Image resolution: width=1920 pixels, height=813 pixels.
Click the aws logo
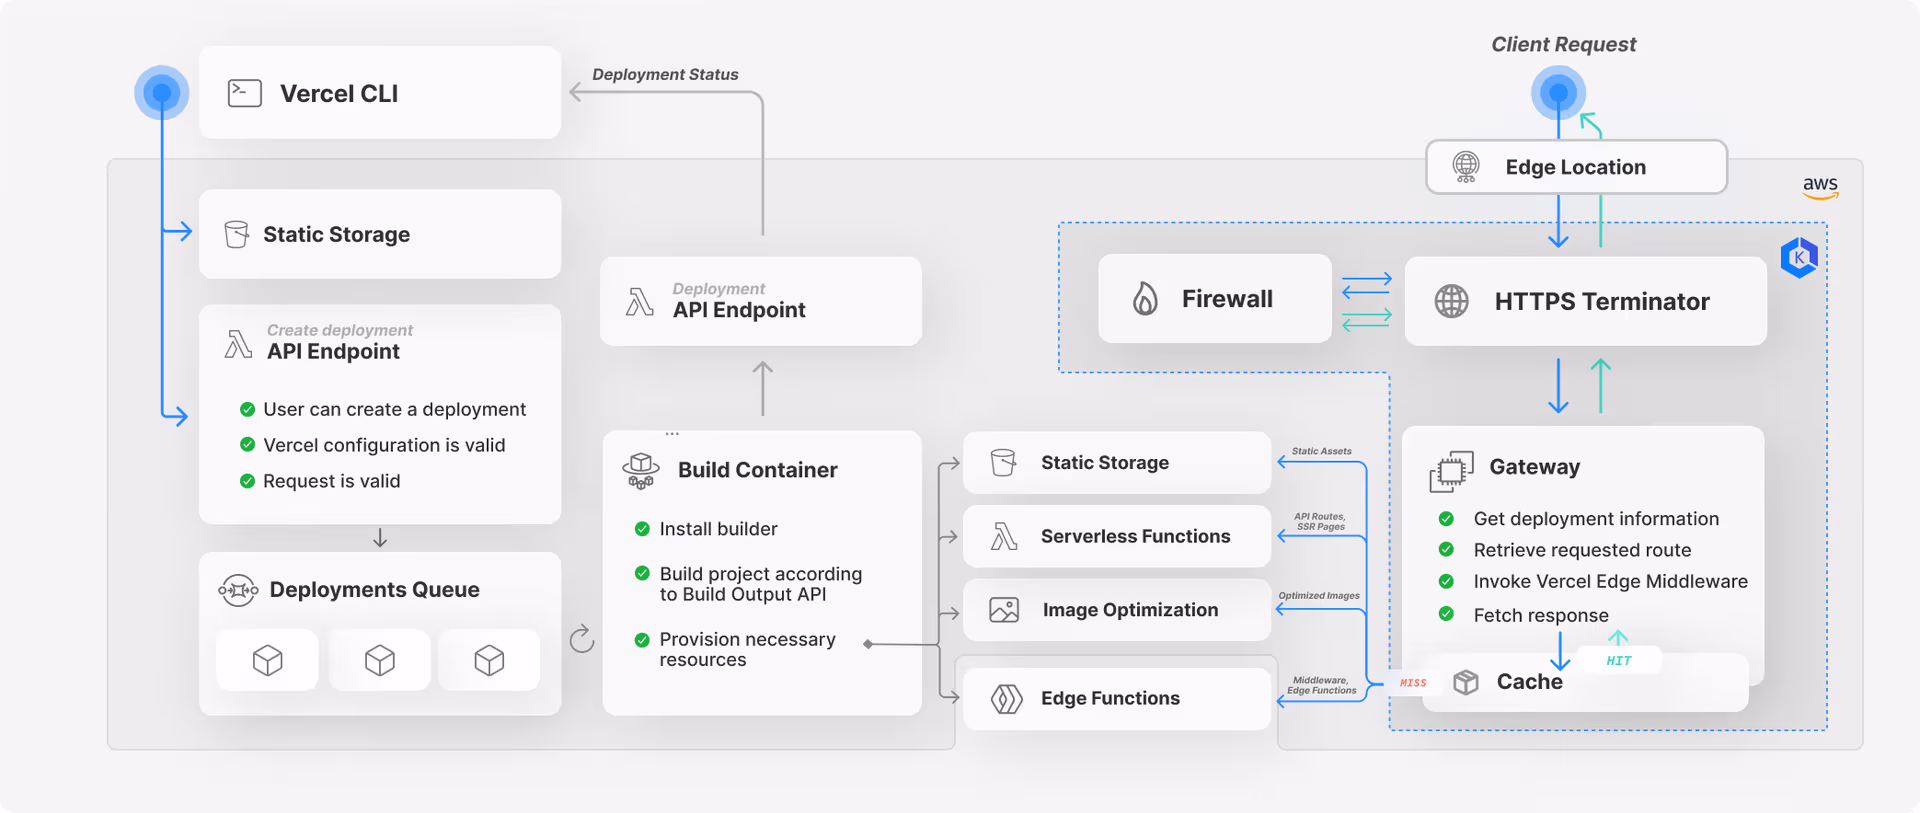pos(1820,187)
